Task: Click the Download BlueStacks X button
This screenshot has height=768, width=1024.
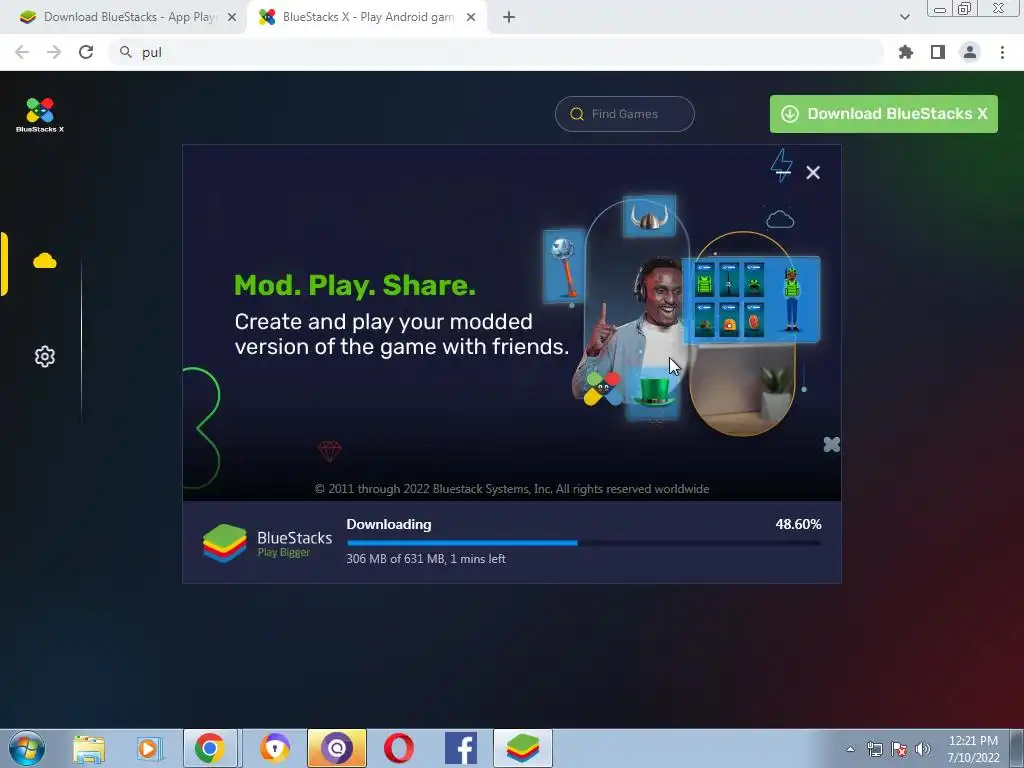Action: click(884, 114)
